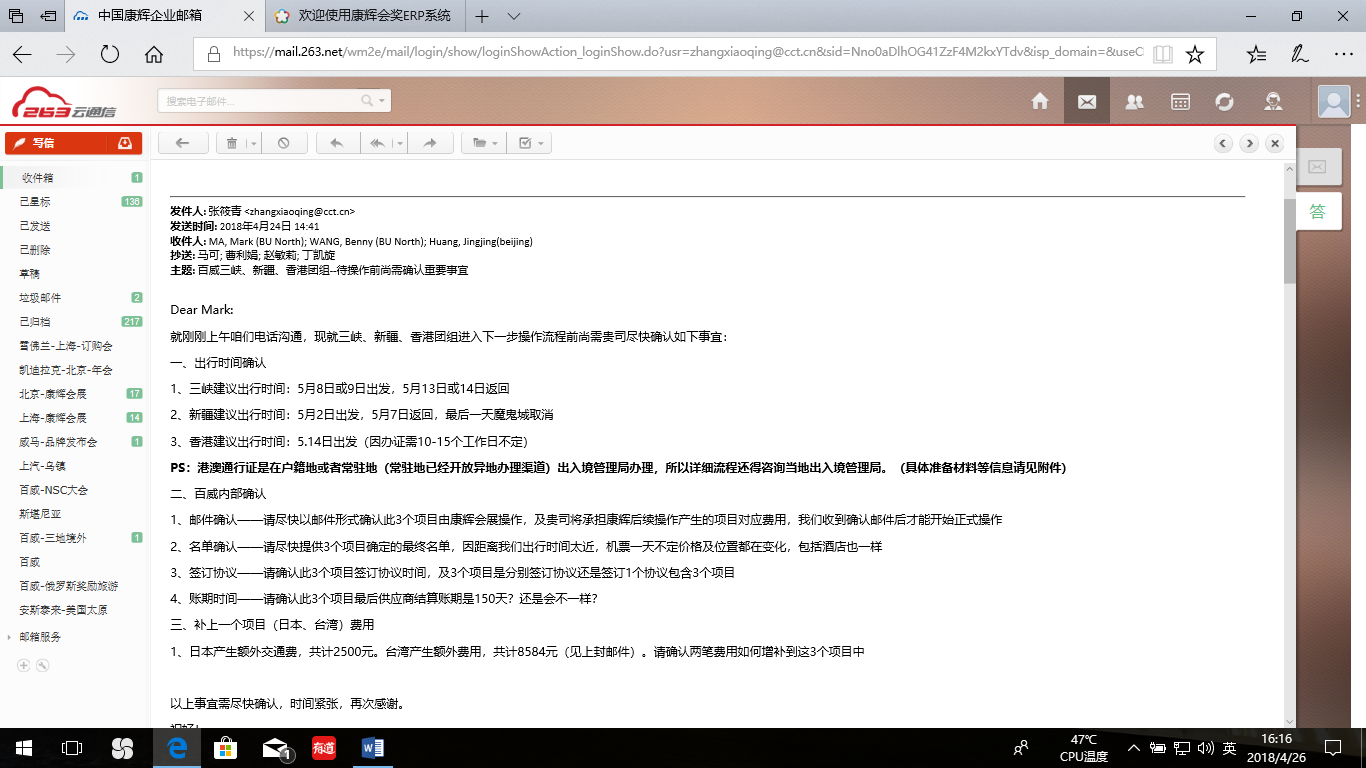Click the spam block circle icon

284,143
